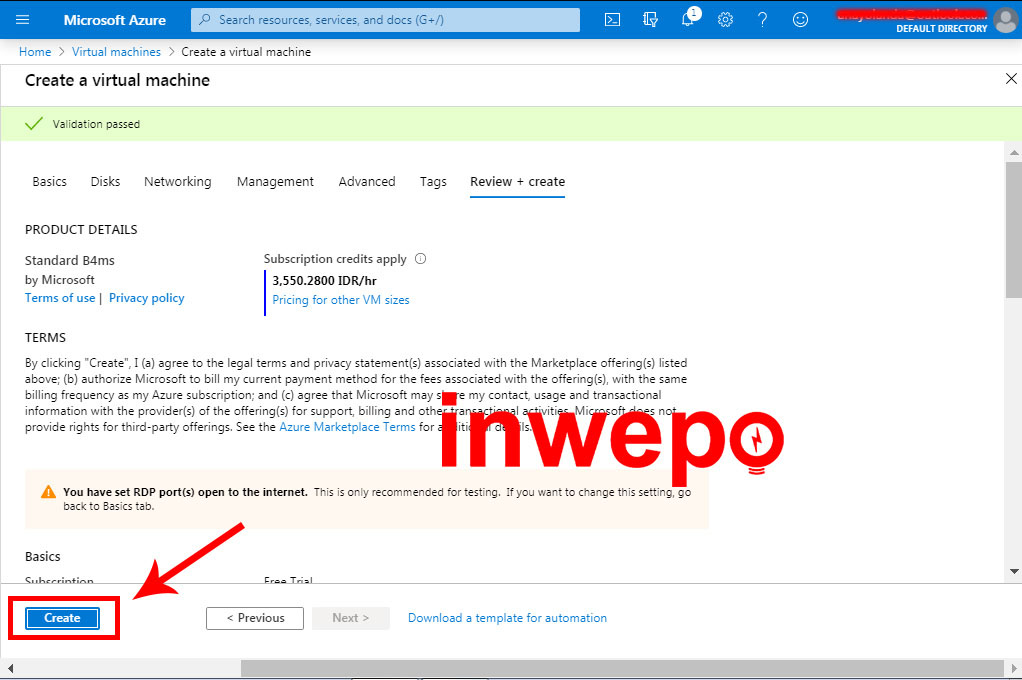This screenshot has width=1022, height=680.
Task: Click the horizontal scrollbar left arrow
Action: [x=10, y=668]
